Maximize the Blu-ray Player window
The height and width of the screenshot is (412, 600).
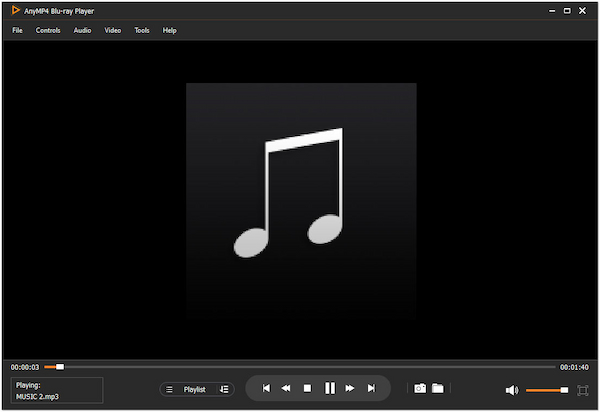[x=567, y=11]
